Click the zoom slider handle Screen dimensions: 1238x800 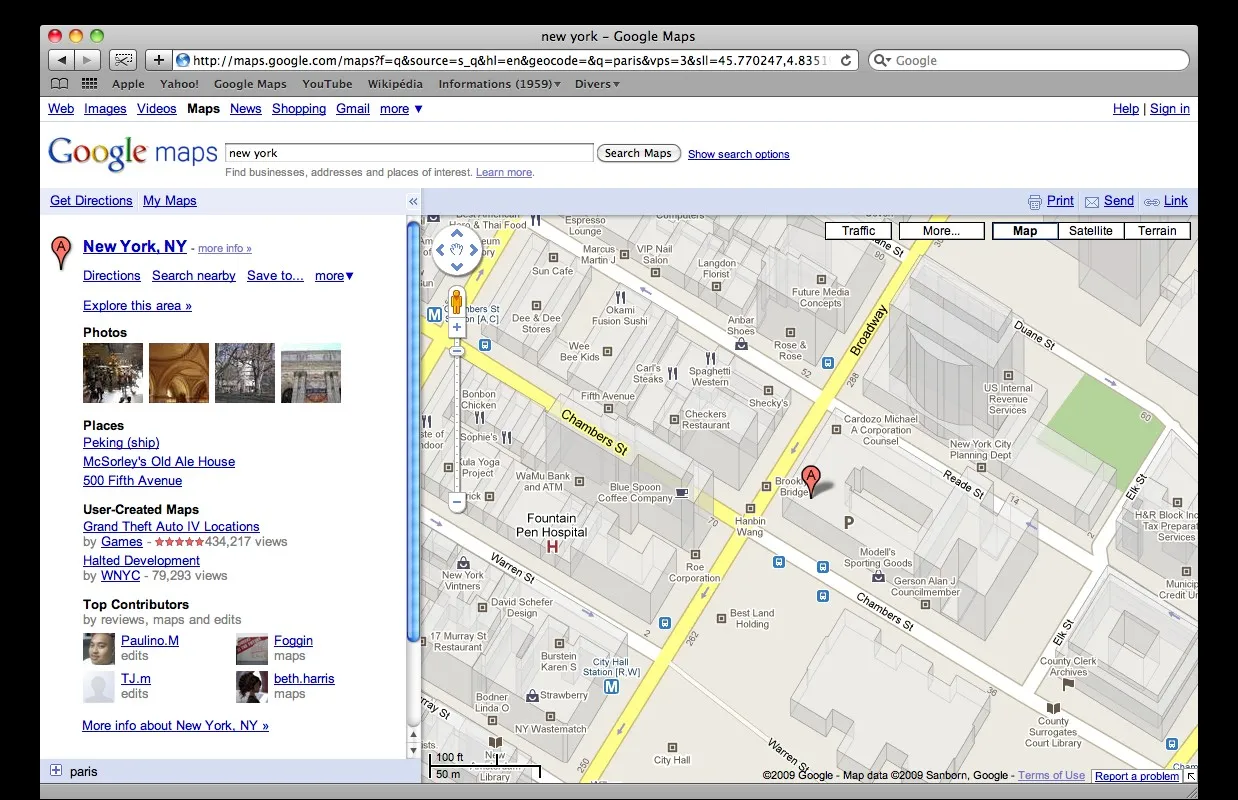[457, 351]
